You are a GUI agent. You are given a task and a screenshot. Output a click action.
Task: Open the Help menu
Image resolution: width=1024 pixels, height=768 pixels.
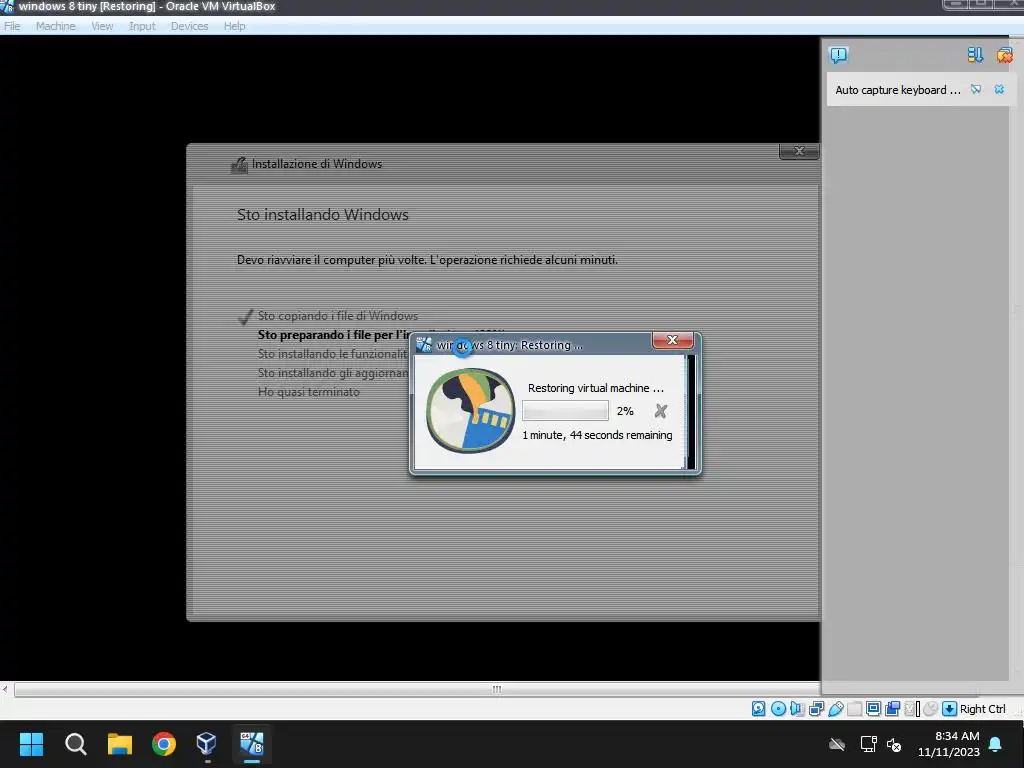[x=234, y=26]
